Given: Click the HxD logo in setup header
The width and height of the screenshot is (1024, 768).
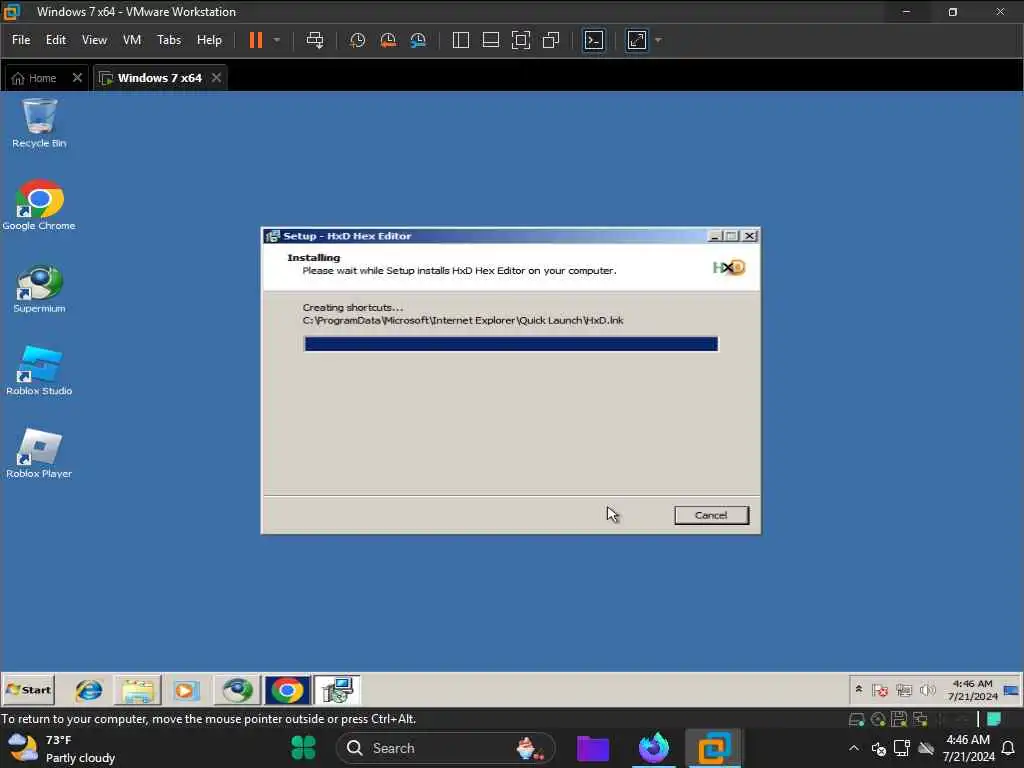Looking at the screenshot, I should (x=729, y=267).
